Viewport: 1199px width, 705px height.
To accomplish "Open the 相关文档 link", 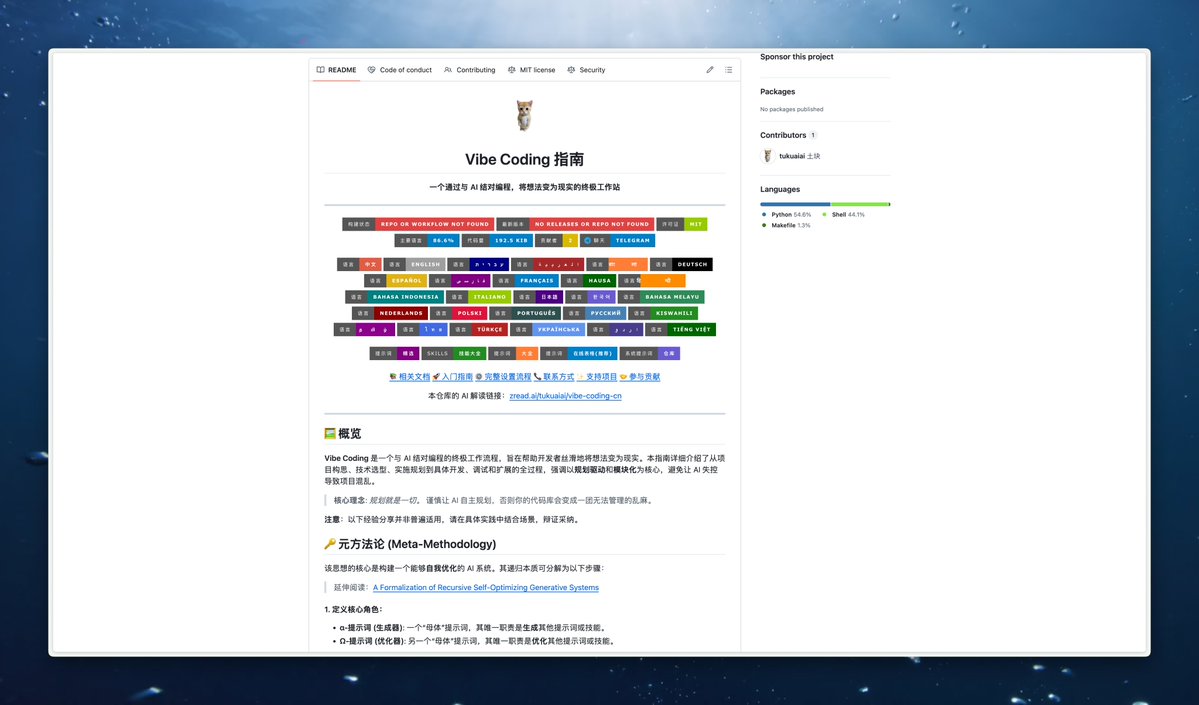I will click(x=410, y=377).
